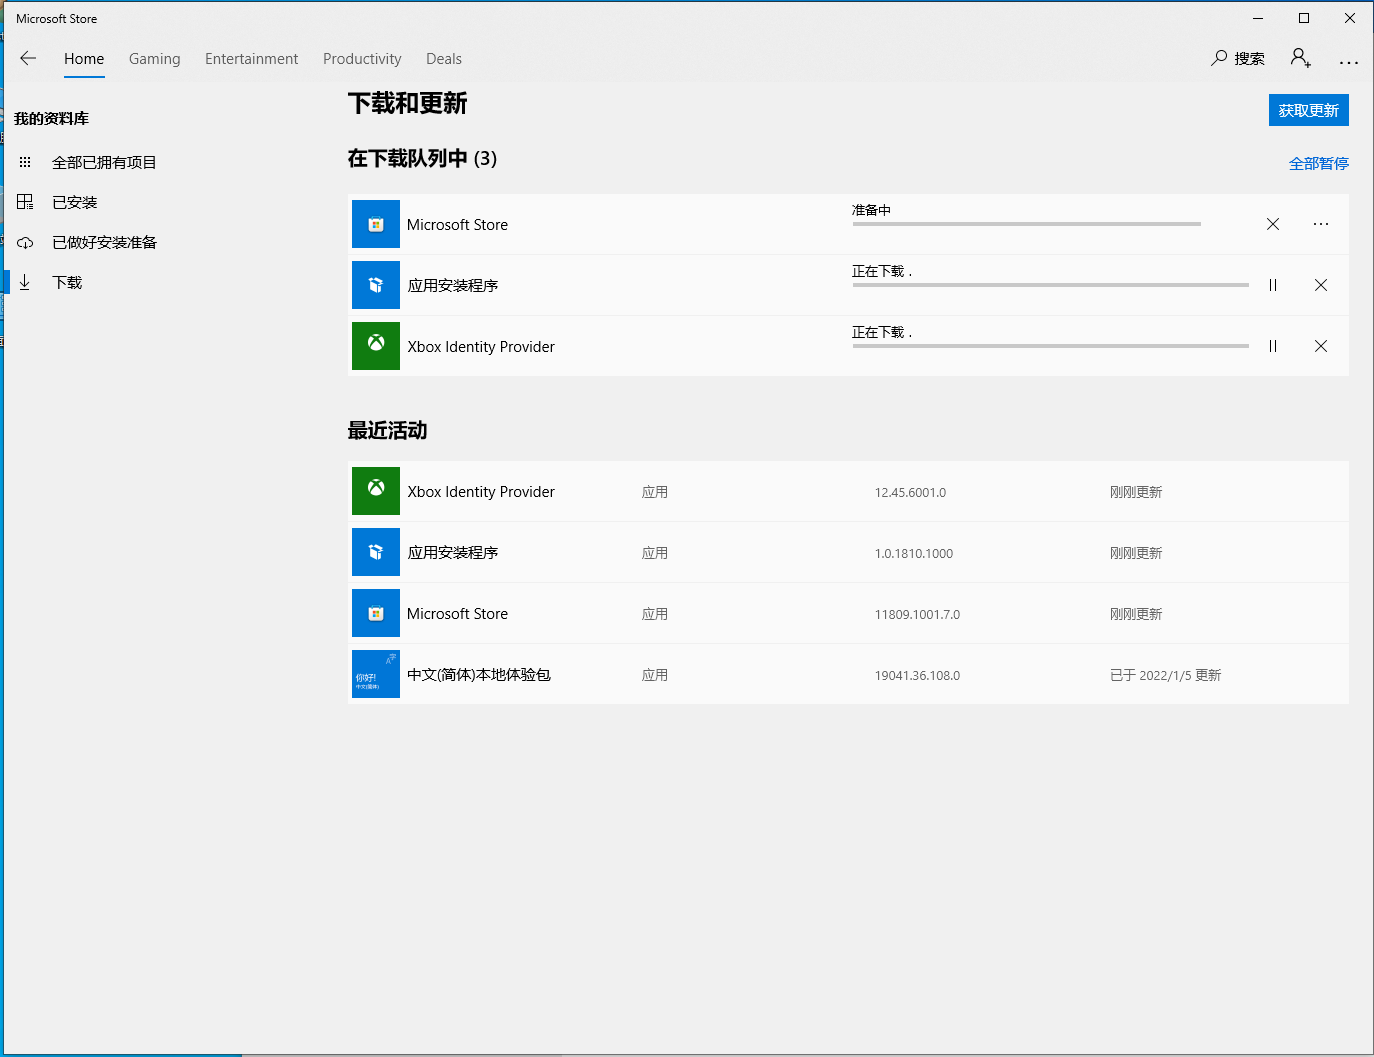Minimize the Microsoft Store window
The width and height of the screenshot is (1374, 1057).
[x=1258, y=18]
